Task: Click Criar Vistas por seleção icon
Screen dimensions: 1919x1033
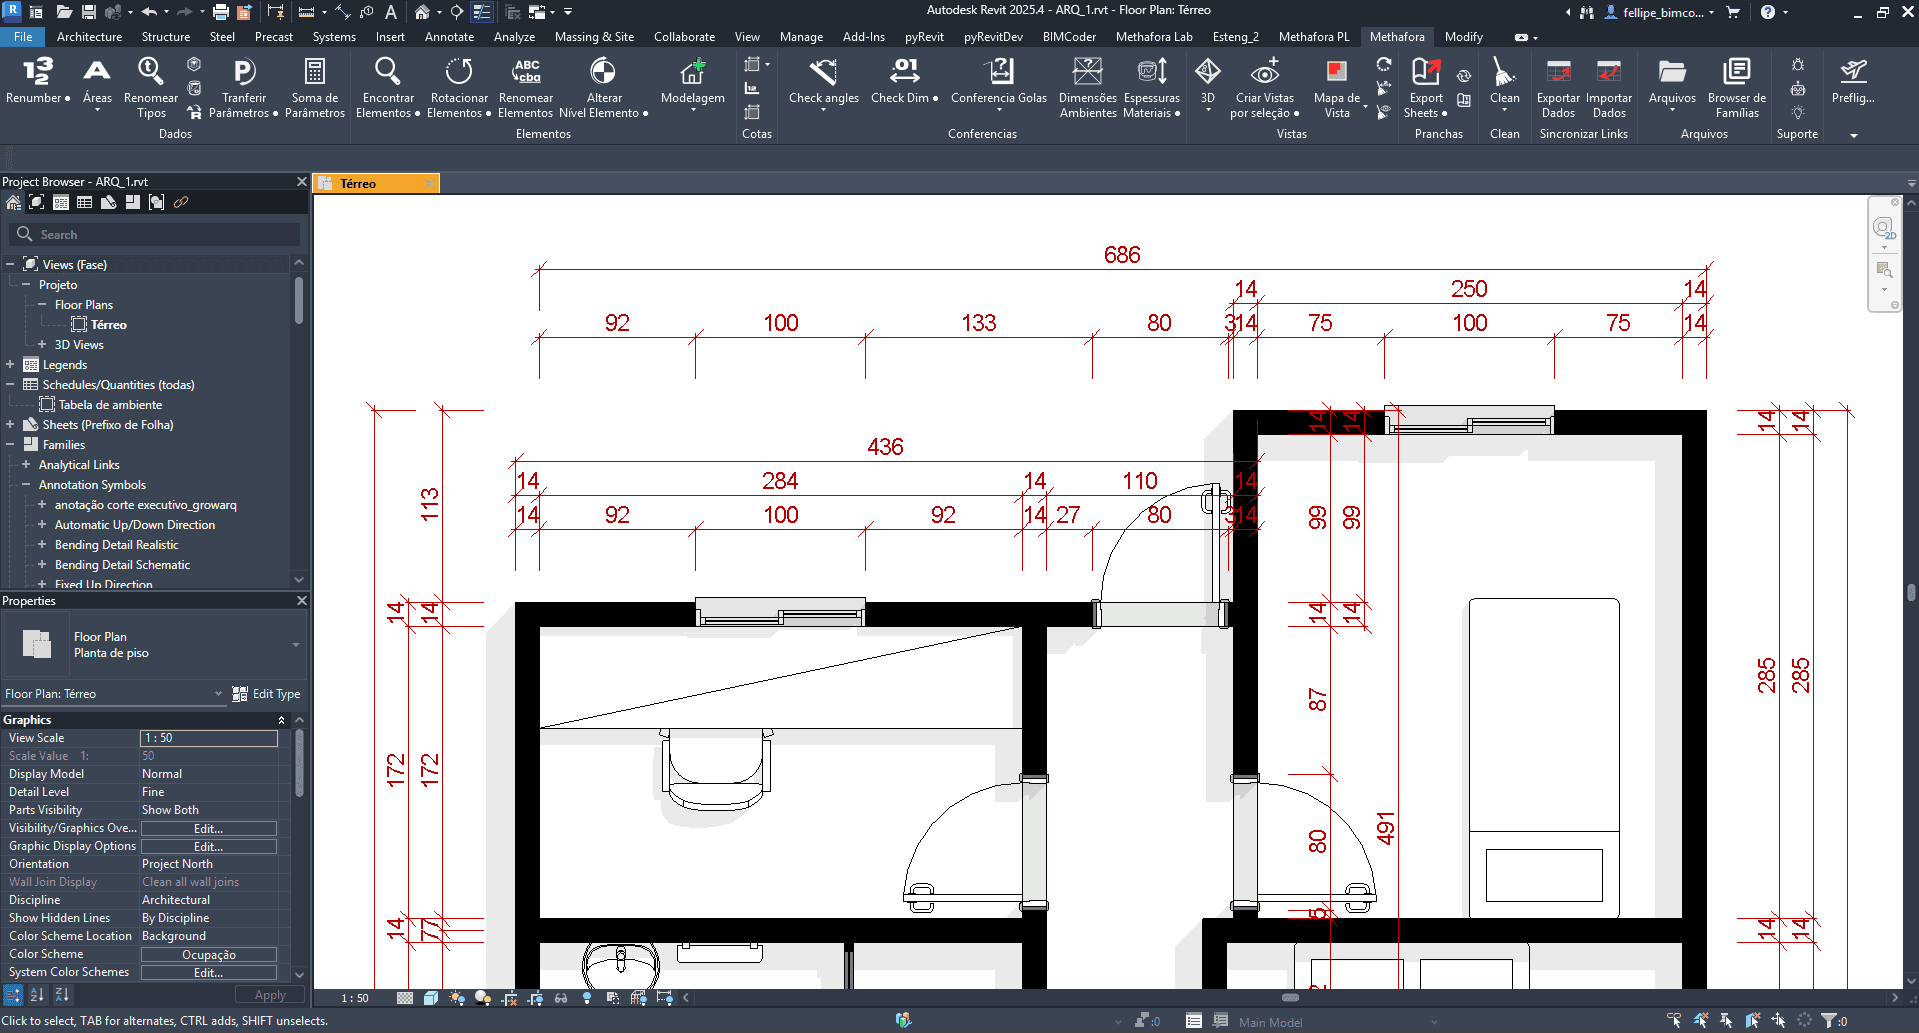Action: pyautogui.click(x=1265, y=72)
